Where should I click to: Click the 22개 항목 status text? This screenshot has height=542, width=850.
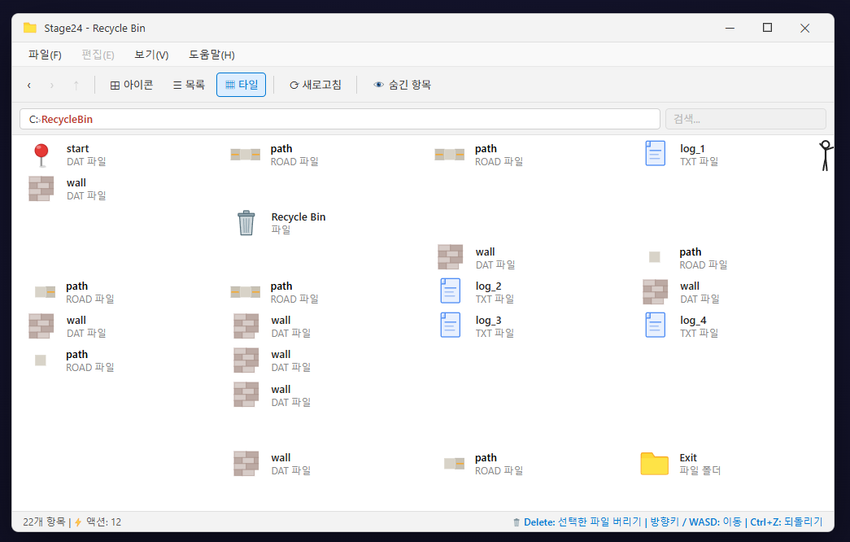43,522
